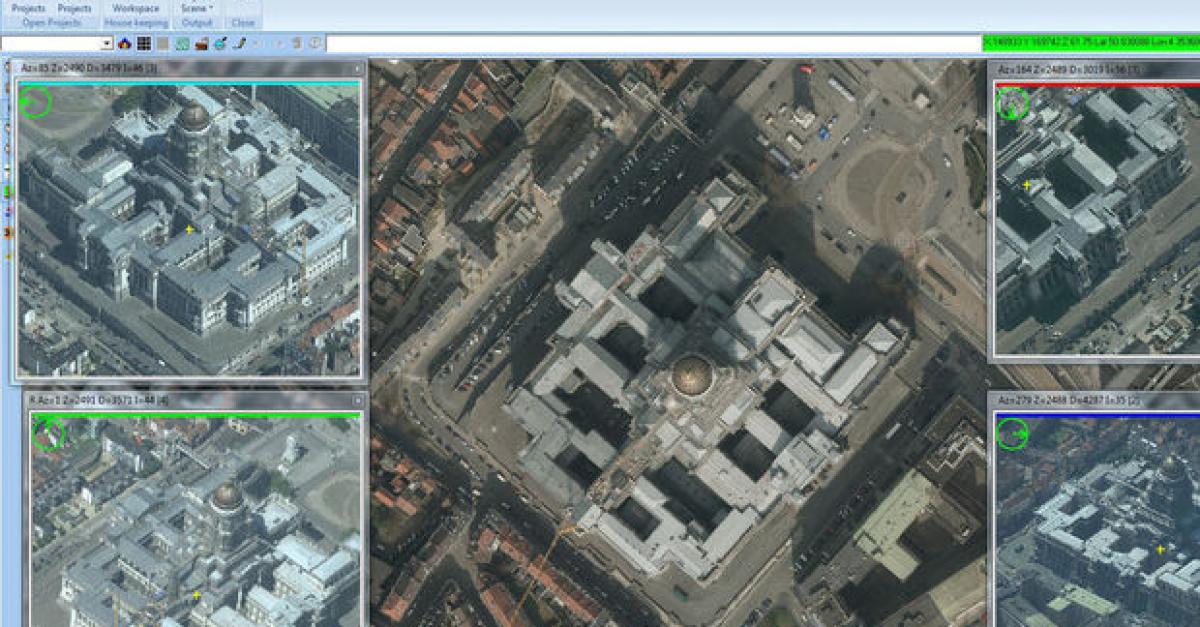This screenshot has width=1200, height=627.
Task: Click the green coordinate readout bar
Action: [1091, 43]
